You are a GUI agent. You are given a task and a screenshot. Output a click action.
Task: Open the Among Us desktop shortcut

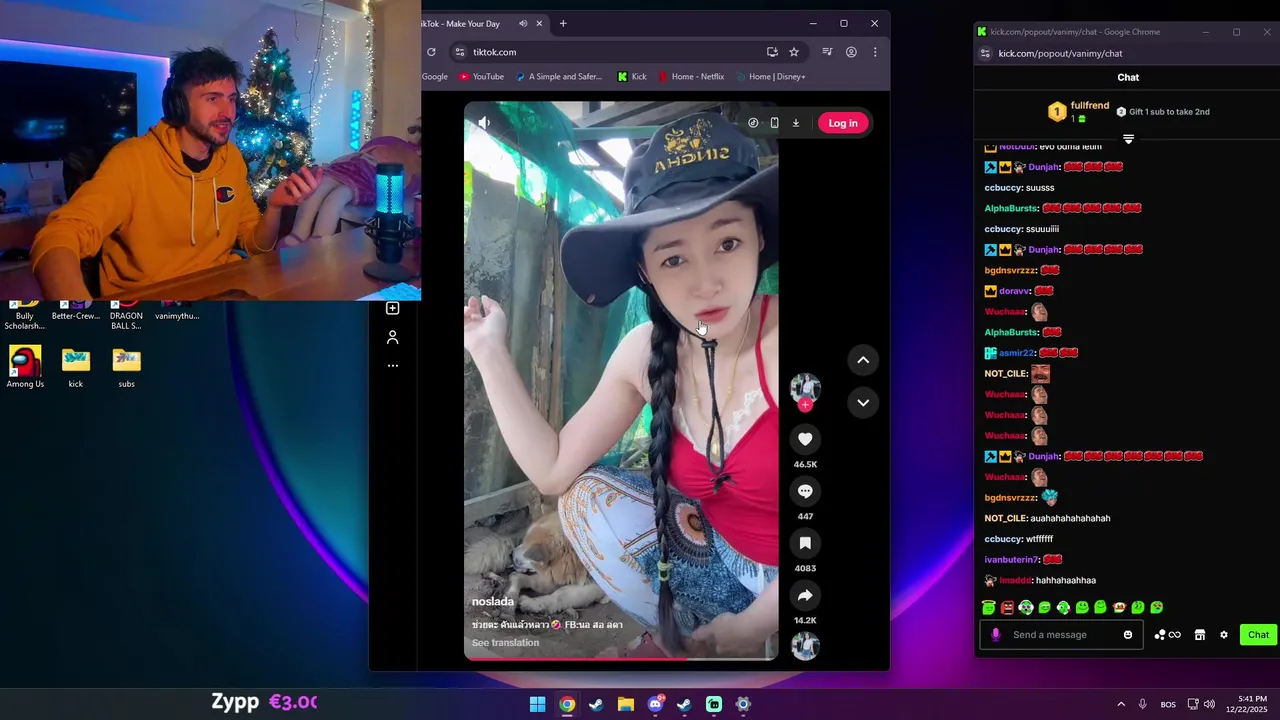point(25,367)
